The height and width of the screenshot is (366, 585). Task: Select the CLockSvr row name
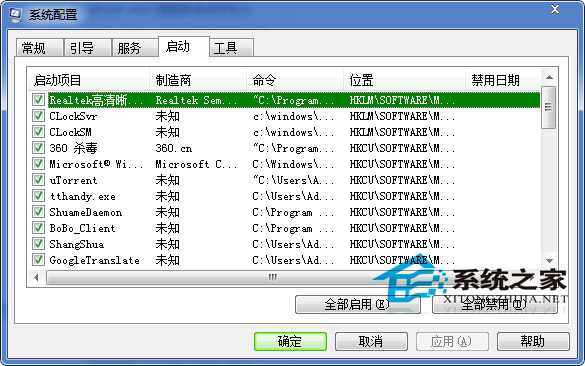tap(73, 116)
